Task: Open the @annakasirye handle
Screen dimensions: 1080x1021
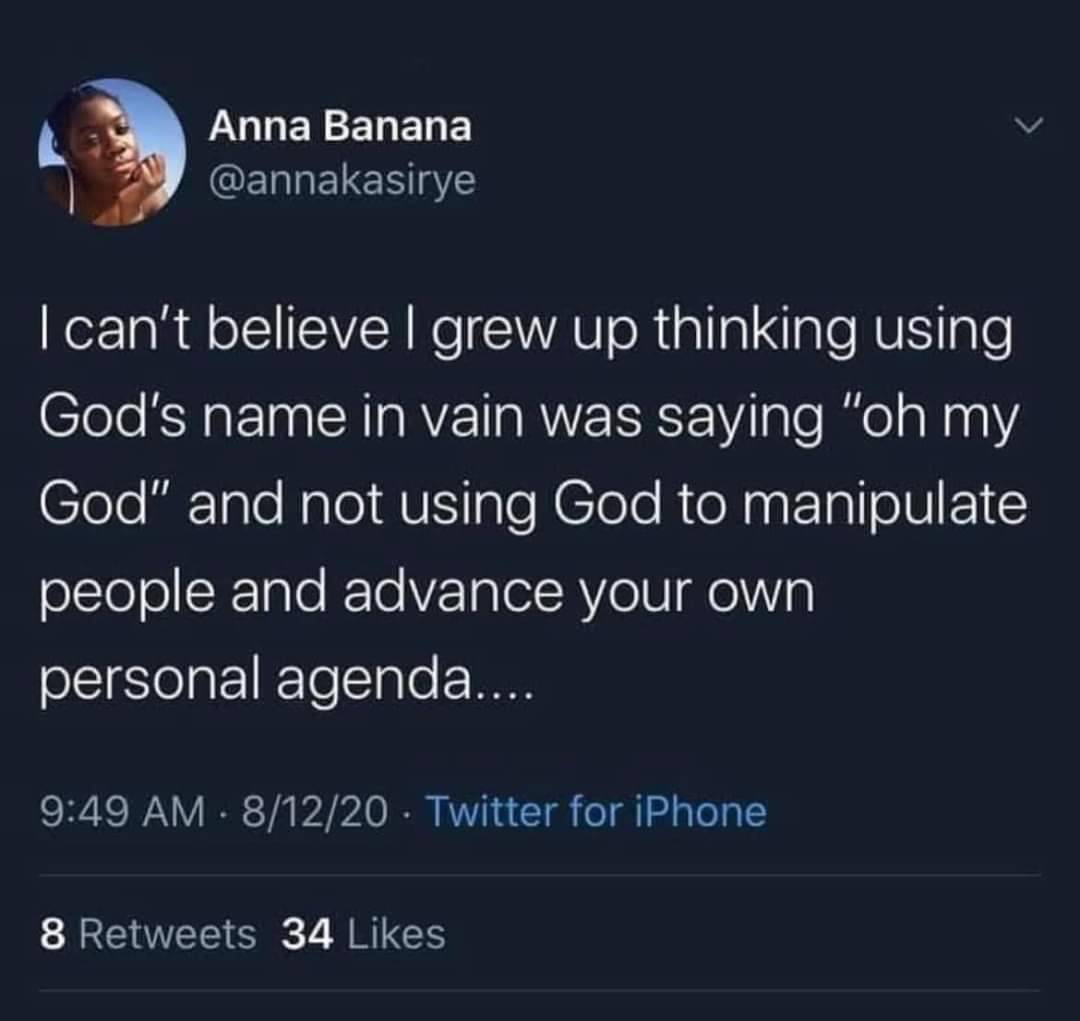Action: click(342, 181)
